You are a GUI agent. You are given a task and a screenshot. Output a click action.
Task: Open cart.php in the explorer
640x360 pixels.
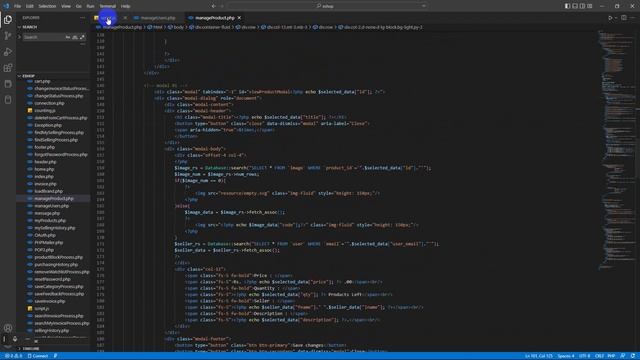[x=42, y=81]
